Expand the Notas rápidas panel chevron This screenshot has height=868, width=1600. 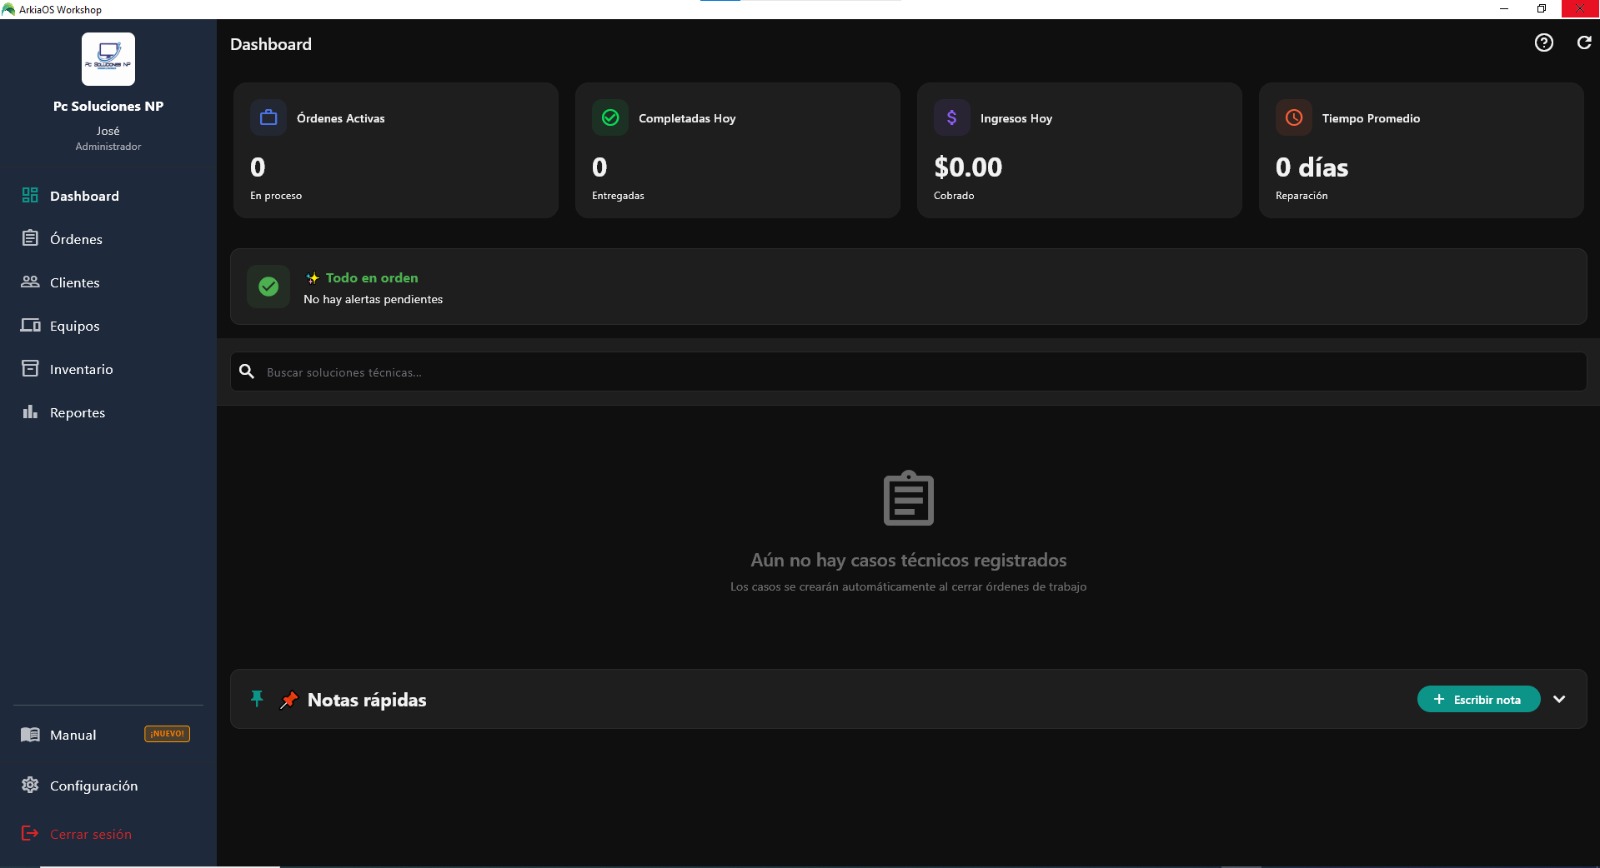click(1559, 699)
